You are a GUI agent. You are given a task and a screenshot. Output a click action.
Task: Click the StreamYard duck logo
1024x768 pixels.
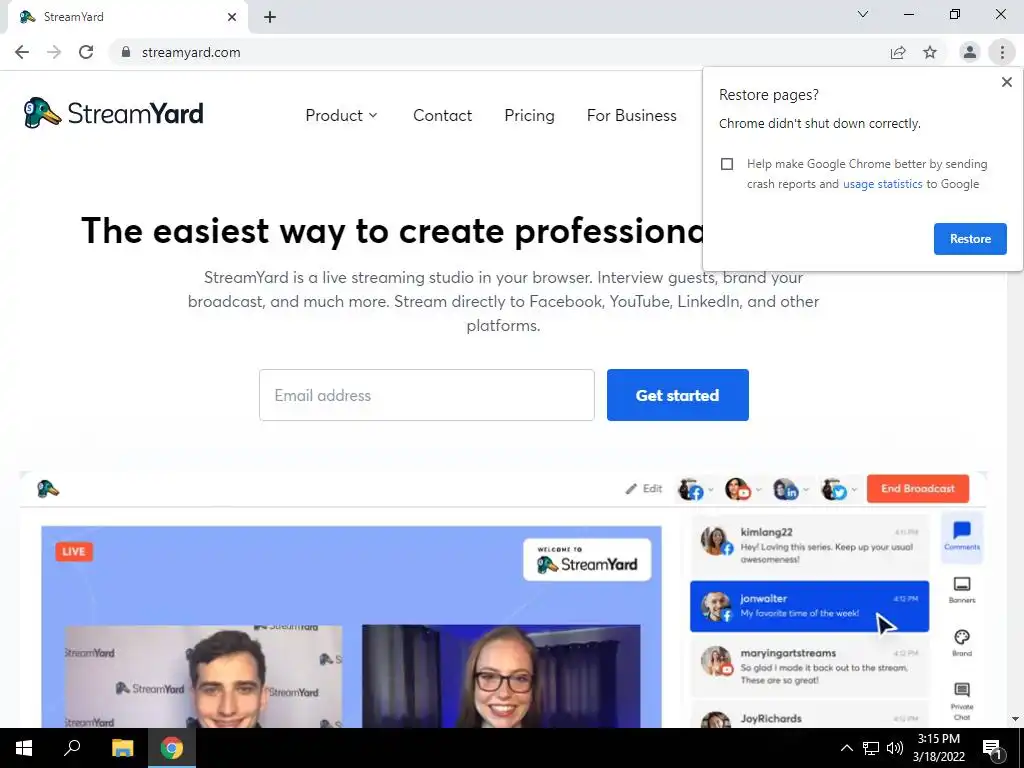[113, 114]
